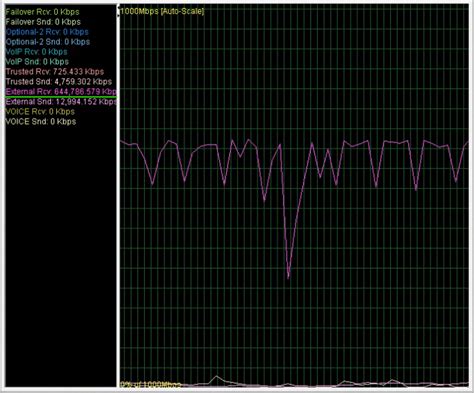Click the Optional-2 Rcv legend entry
474x393 pixels.
[47, 32]
